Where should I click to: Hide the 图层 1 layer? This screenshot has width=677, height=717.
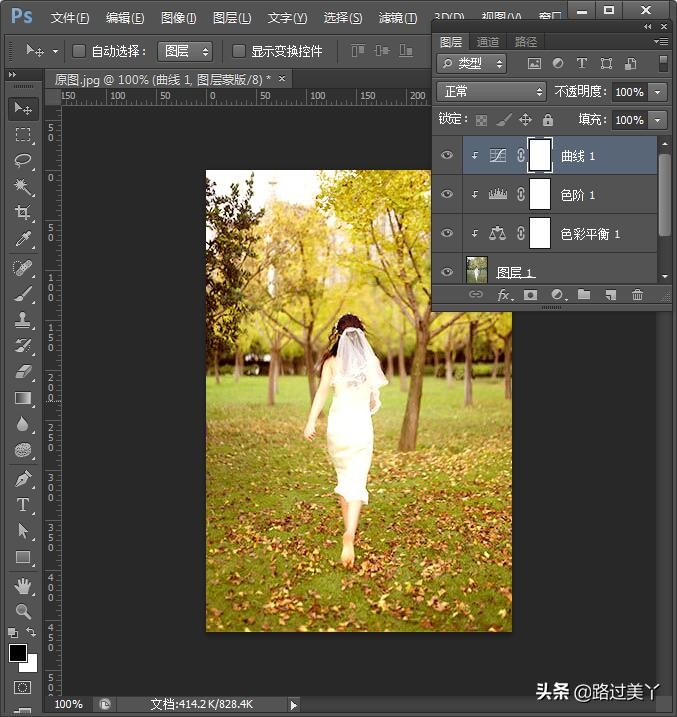[x=447, y=272]
